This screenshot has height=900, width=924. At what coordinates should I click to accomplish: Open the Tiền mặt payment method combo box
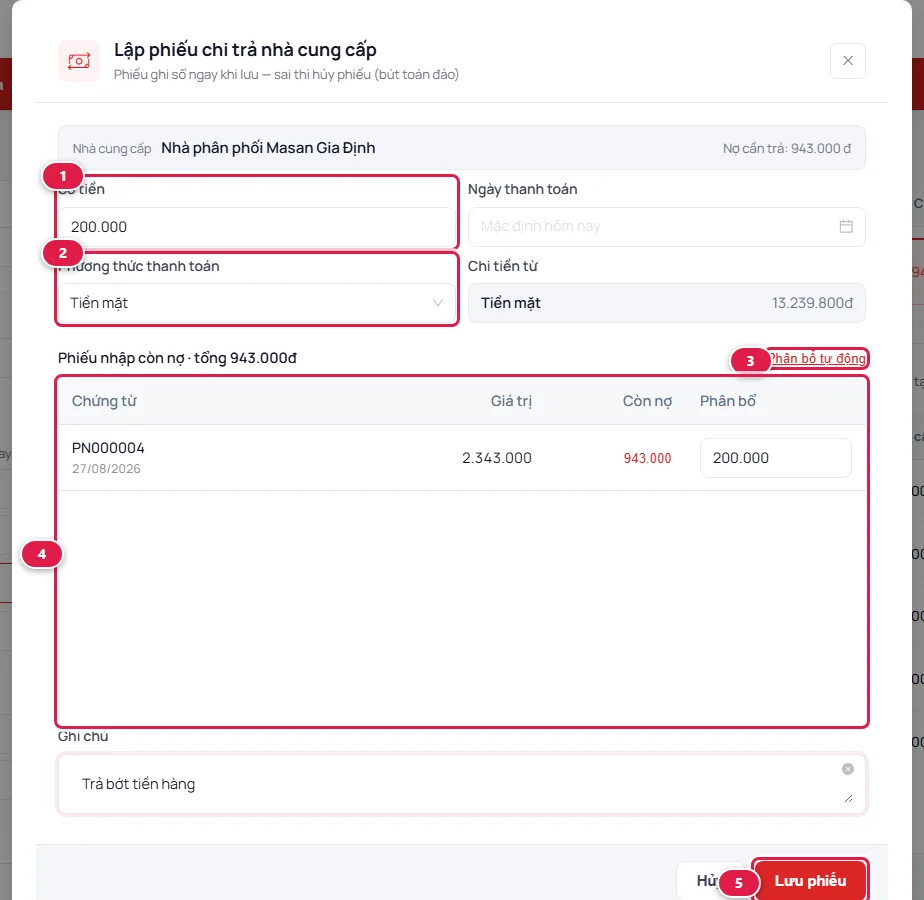[257, 303]
